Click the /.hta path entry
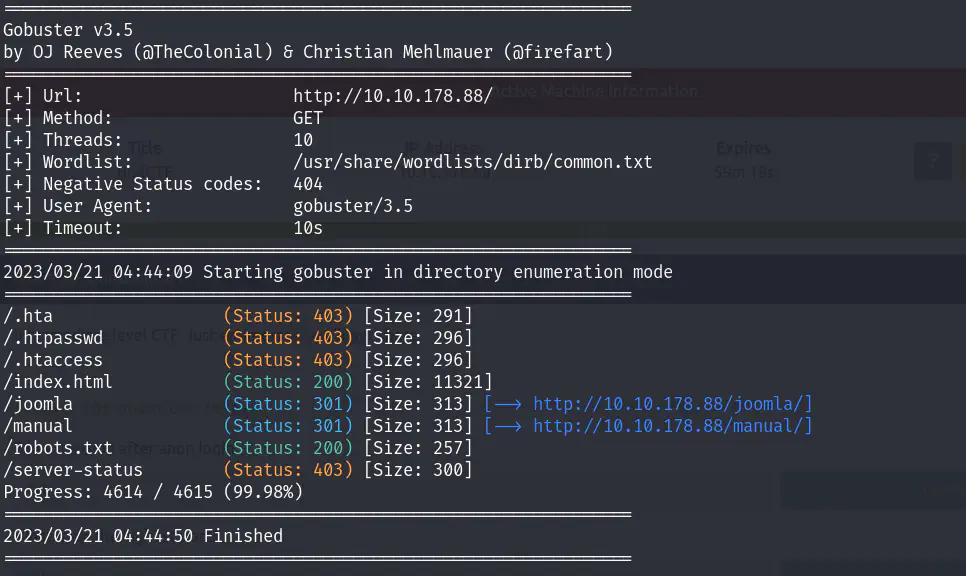The height and width of the screenshot is (576, 966). click(x=28, y=316)
